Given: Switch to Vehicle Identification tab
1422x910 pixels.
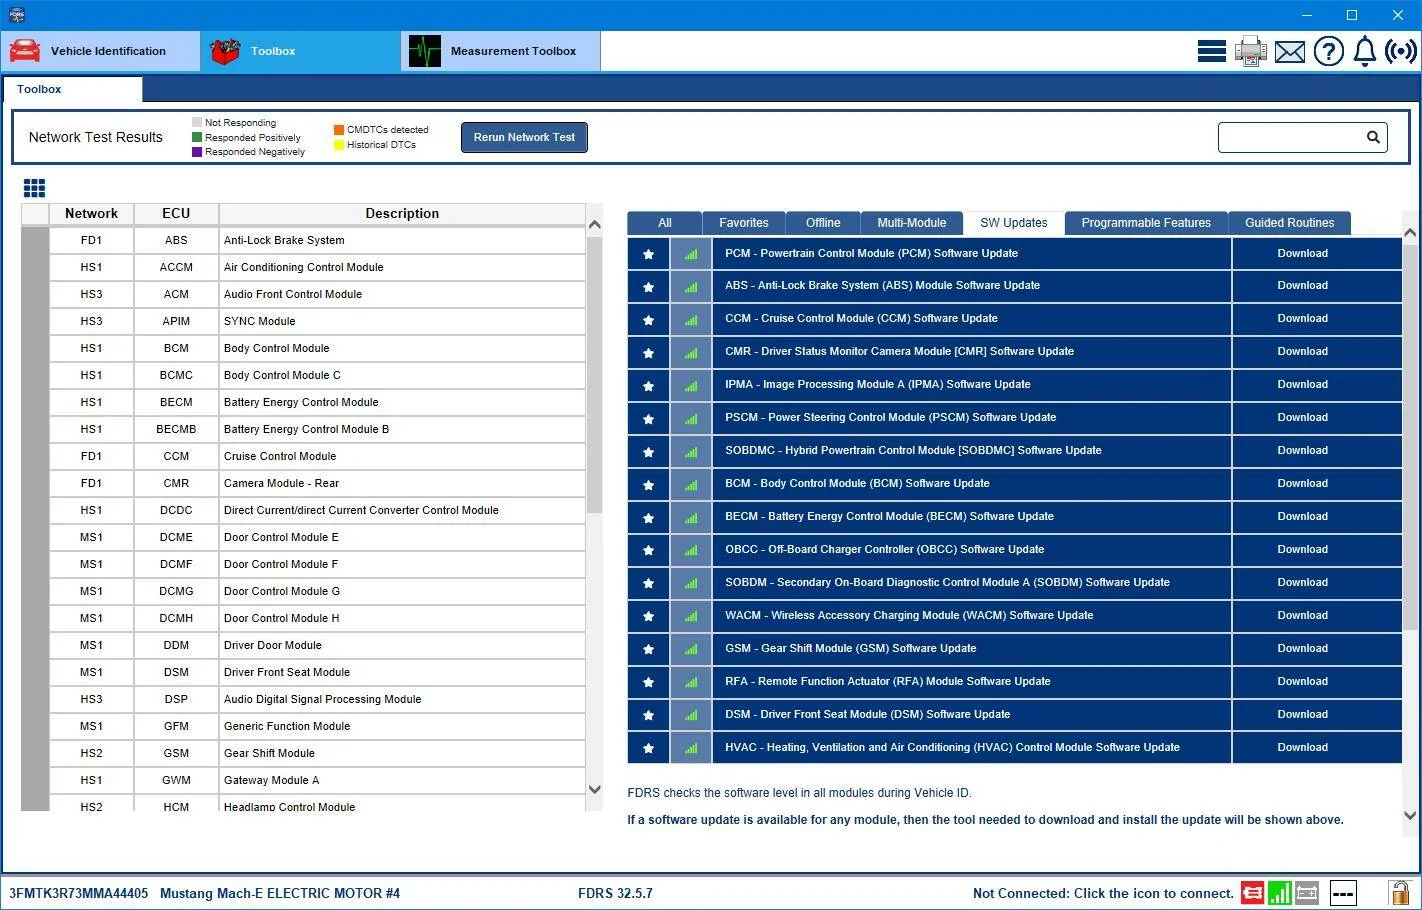Looking at the screenshot, I should [x=100, y=51].
